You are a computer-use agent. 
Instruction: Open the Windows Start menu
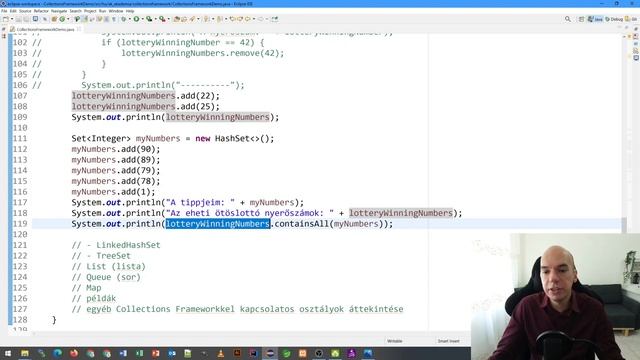(8, 353)
